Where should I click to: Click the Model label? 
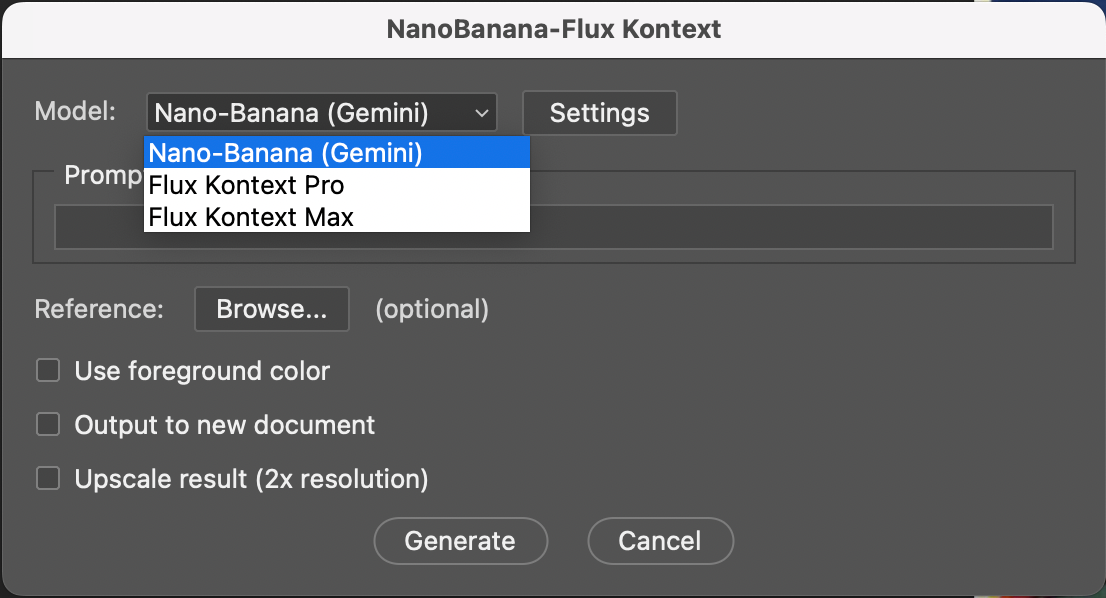[x=74, y=111]
